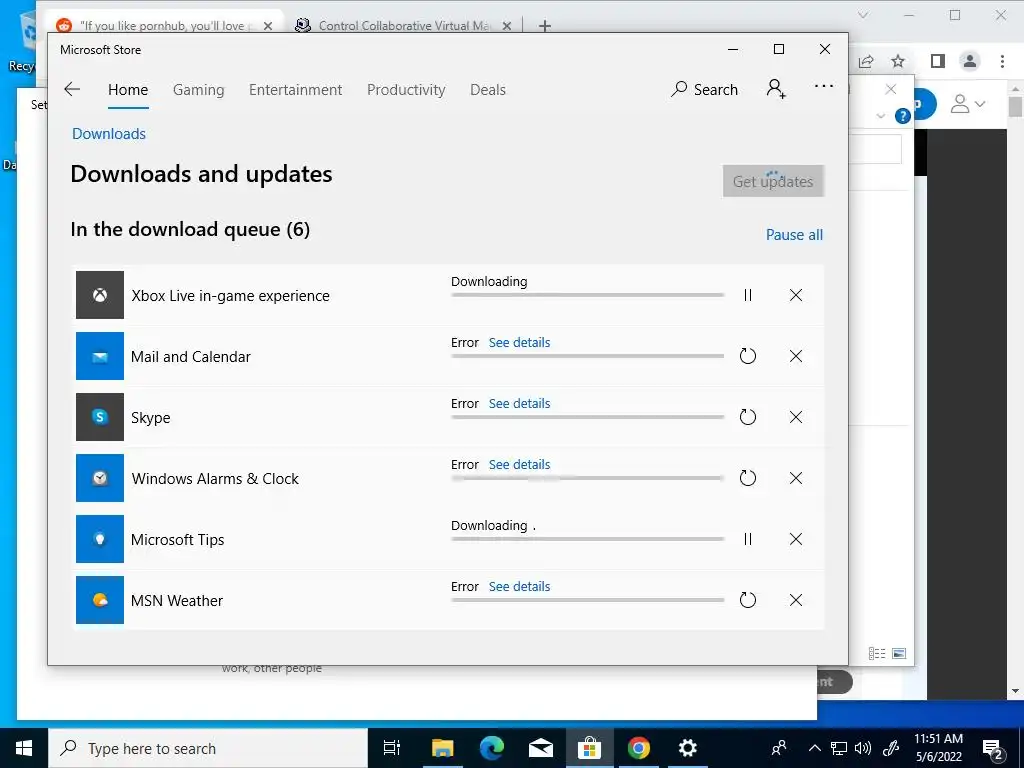Click Pause all downloads
Image resolution: width=1024 pixels, height=768 pixels.
point(794,235)
